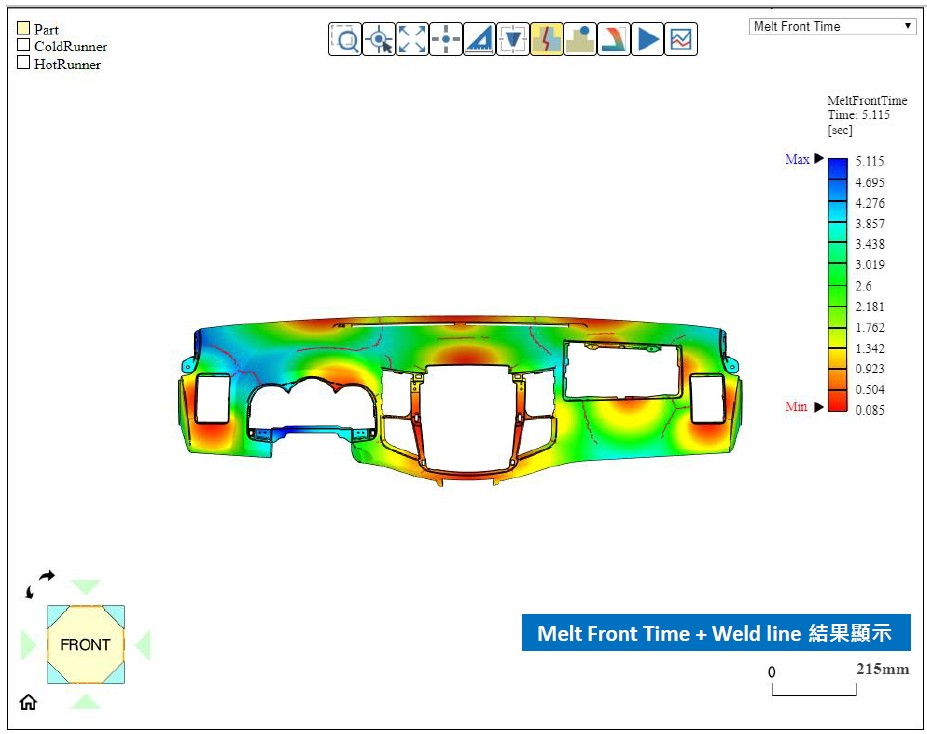Click the air trap display icon

pos(580,40)
